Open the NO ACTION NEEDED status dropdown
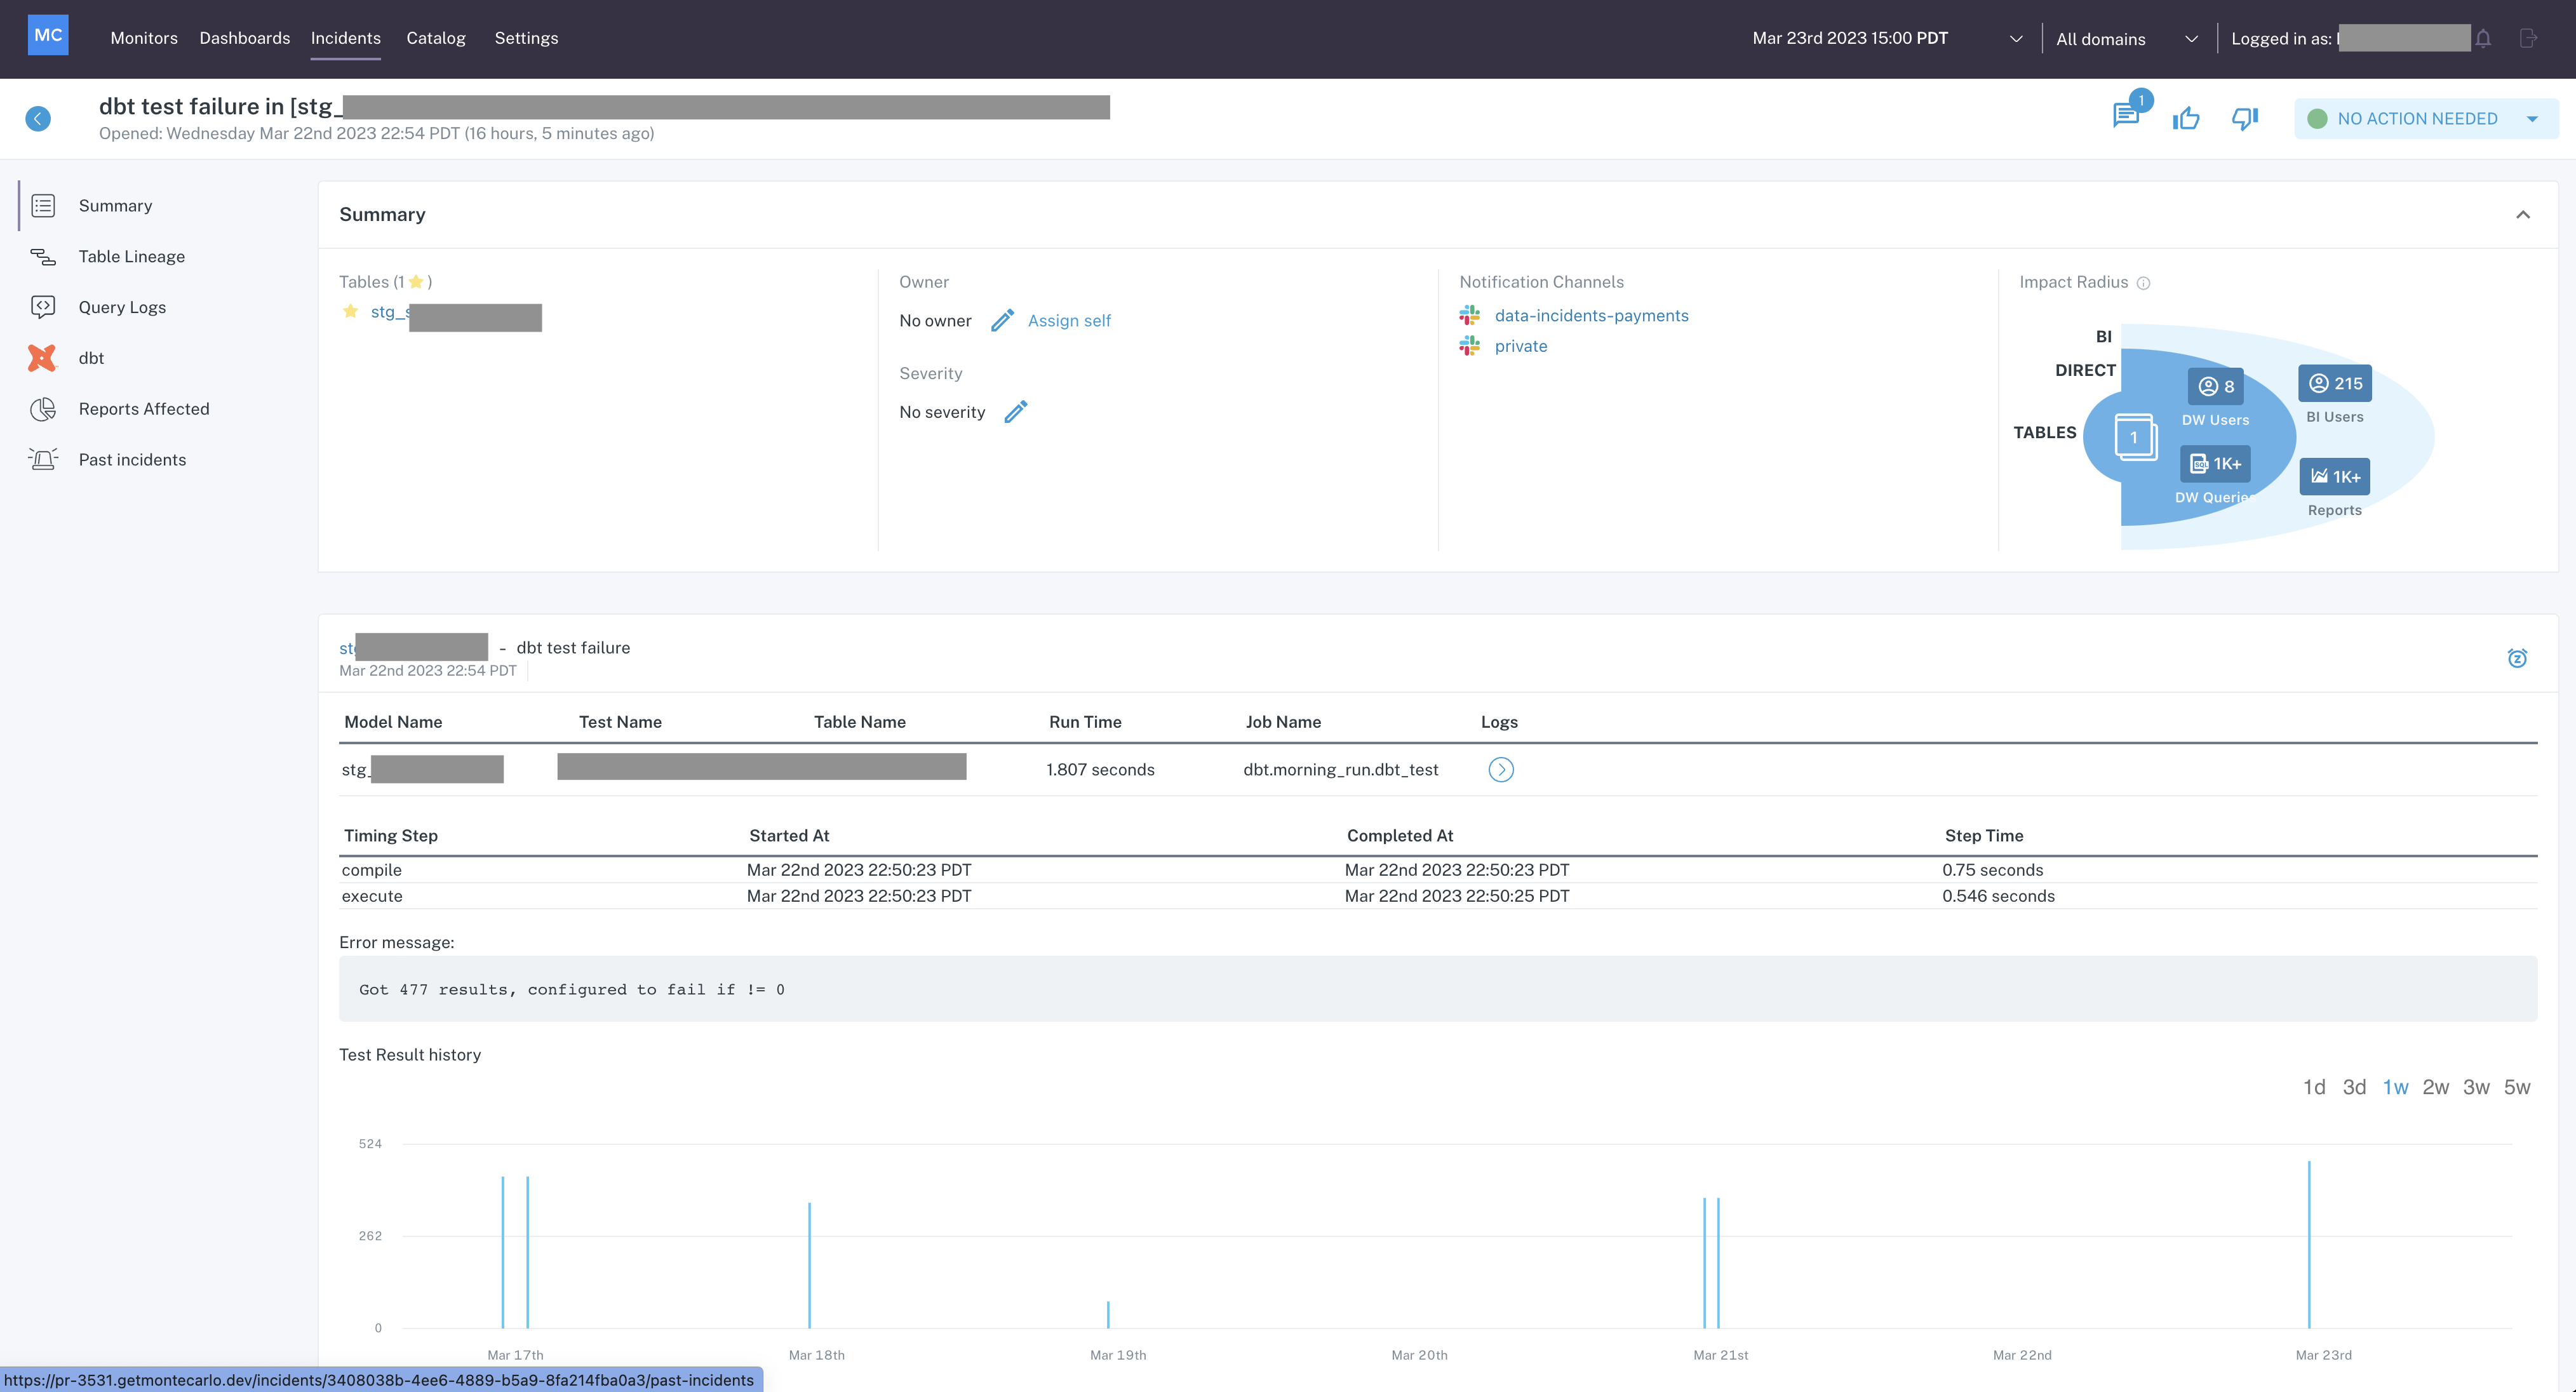 (2426, 119)
